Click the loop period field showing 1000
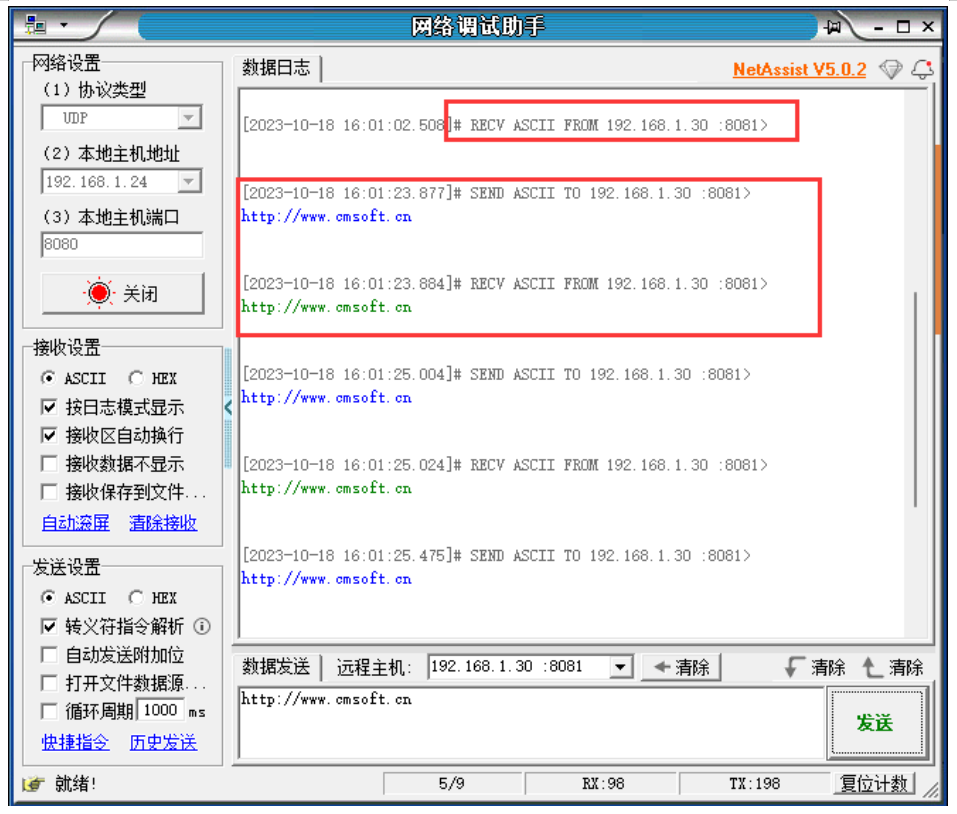The height and width of the screenshot is (814, 957). coord(161,710)
